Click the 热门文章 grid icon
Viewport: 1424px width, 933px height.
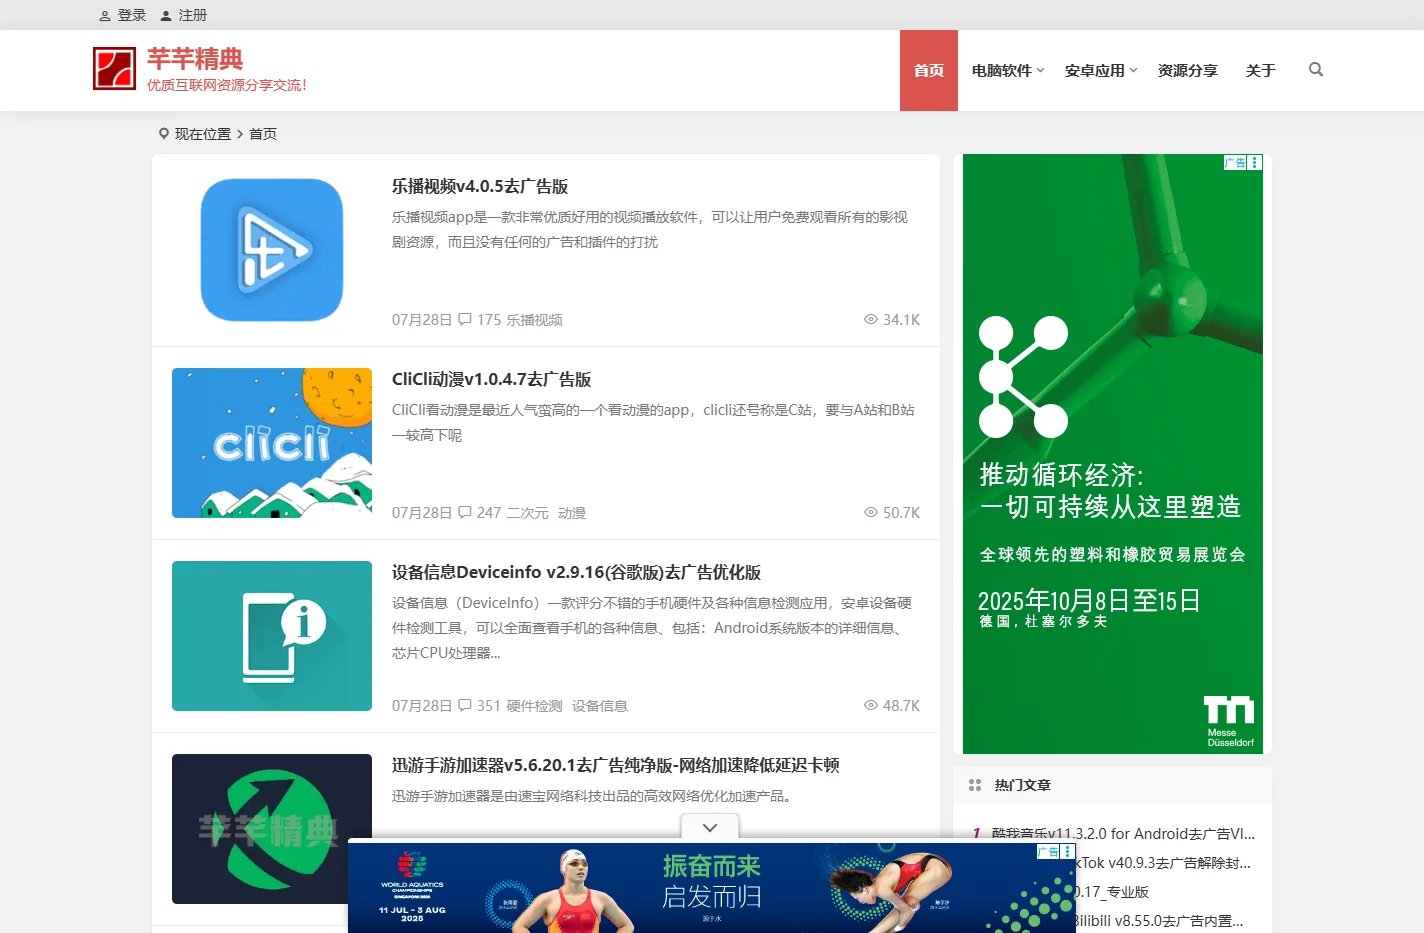(x=975, y=785)
